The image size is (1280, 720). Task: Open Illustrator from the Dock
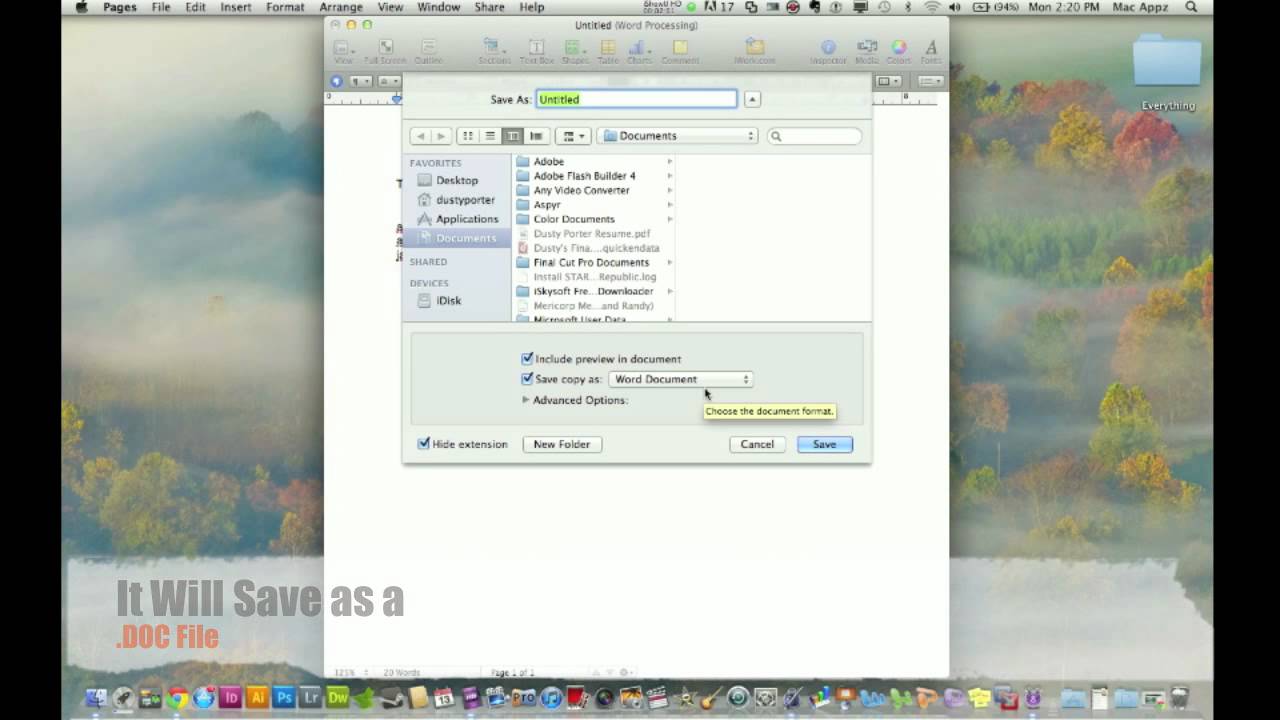pos(257,698)
